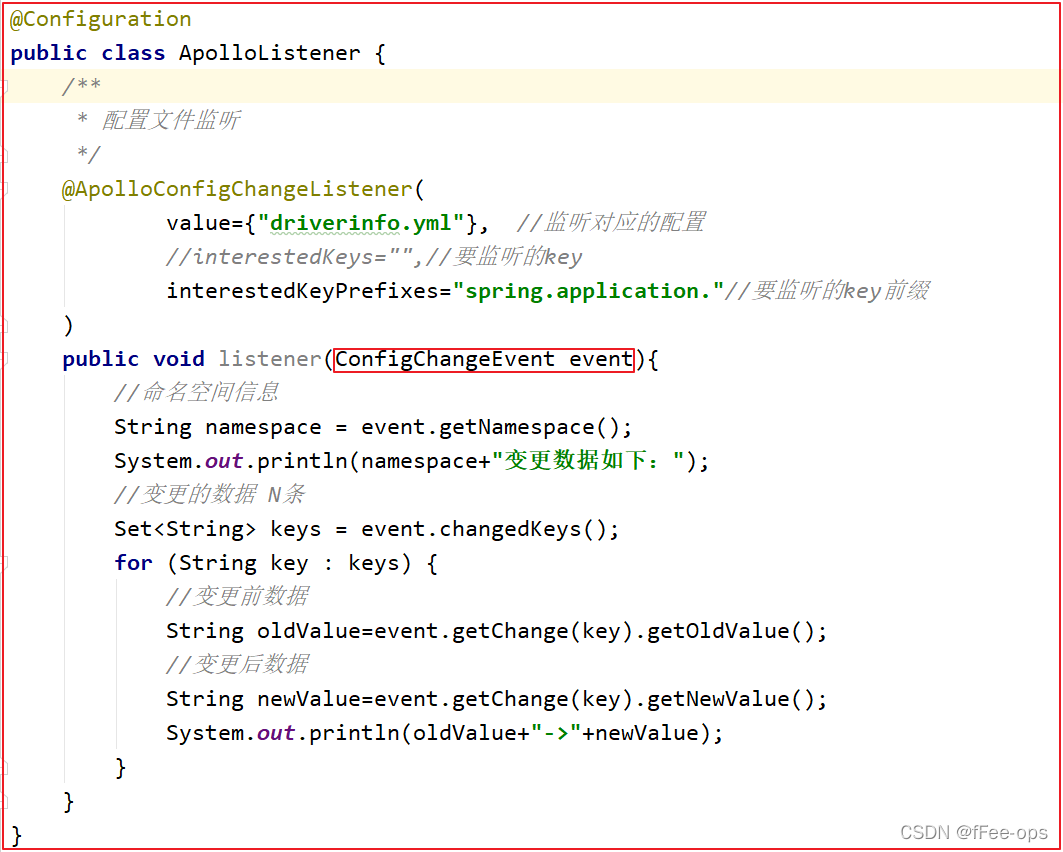The height and width of the screenshot is (852, 1063).
Task: Click the interestedKeyPrefixes attribute name
Action: click(x=302, y=291)
